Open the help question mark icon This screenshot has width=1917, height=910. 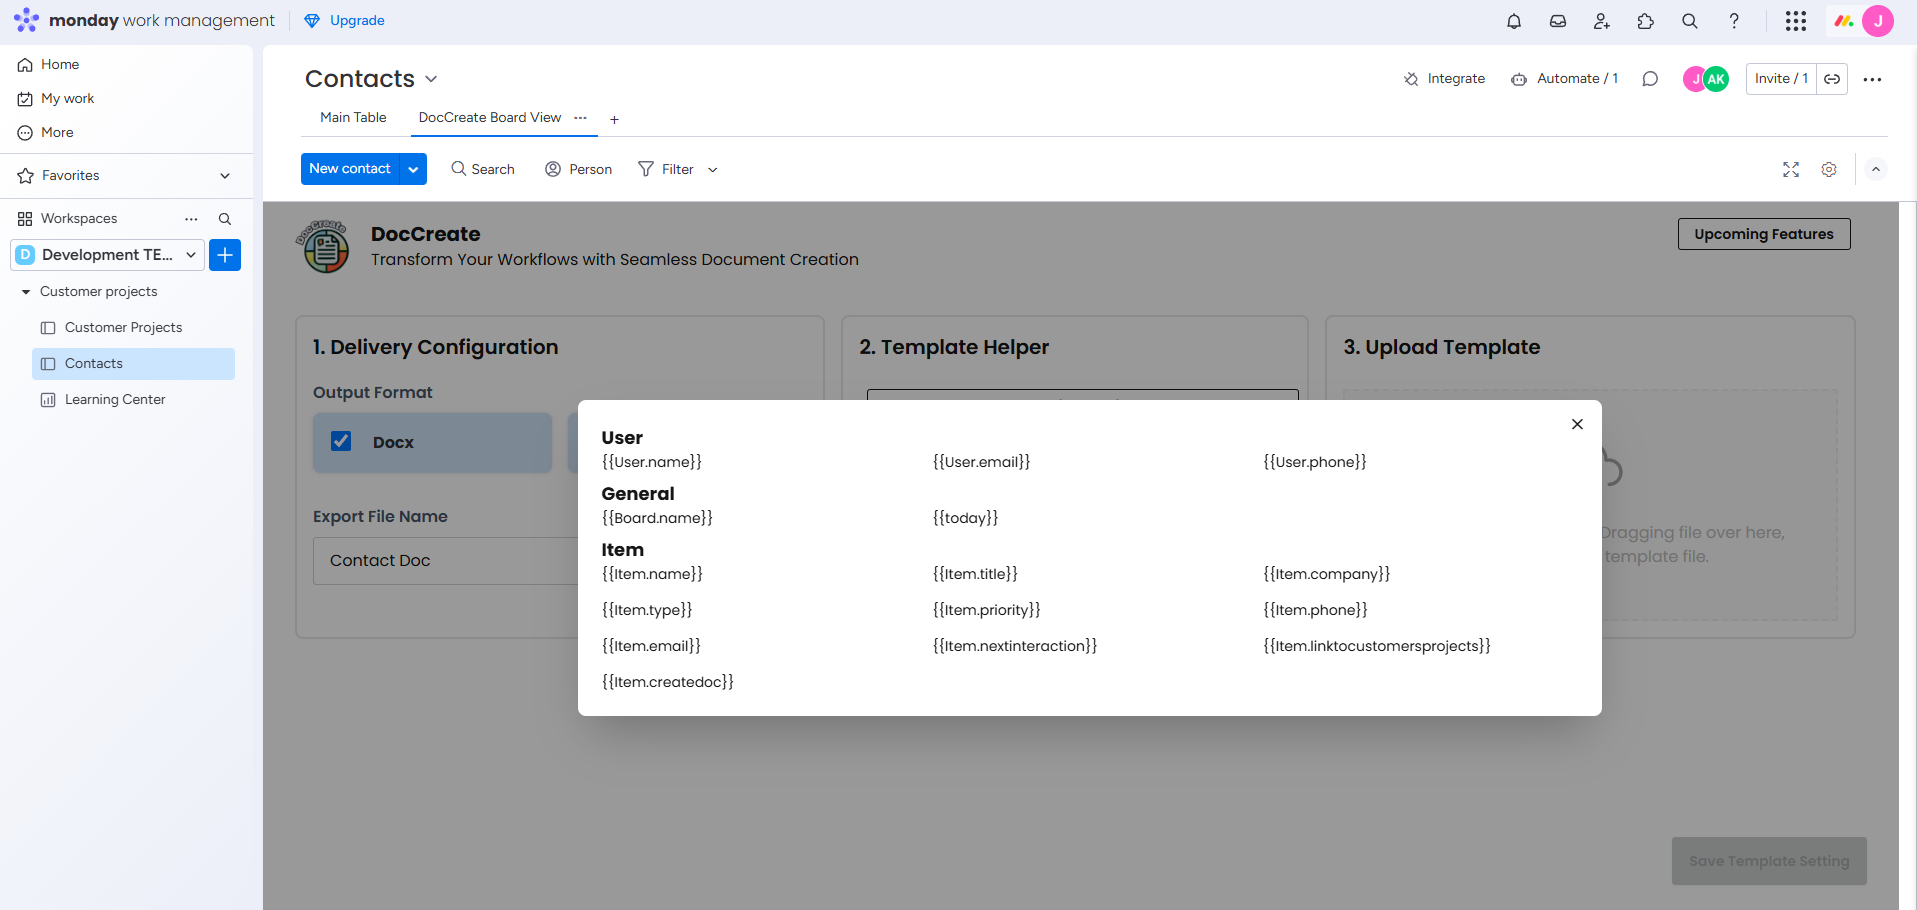[1734, 21]
